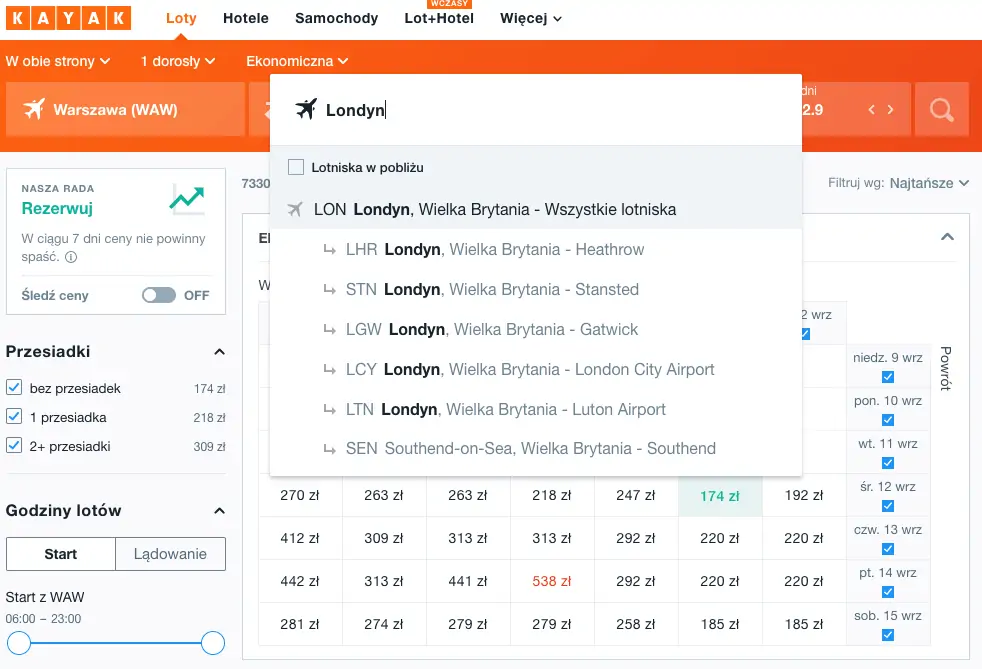Switch to the Lądowanie button
The height and width of the screenshot is (669, 982).
170,553
